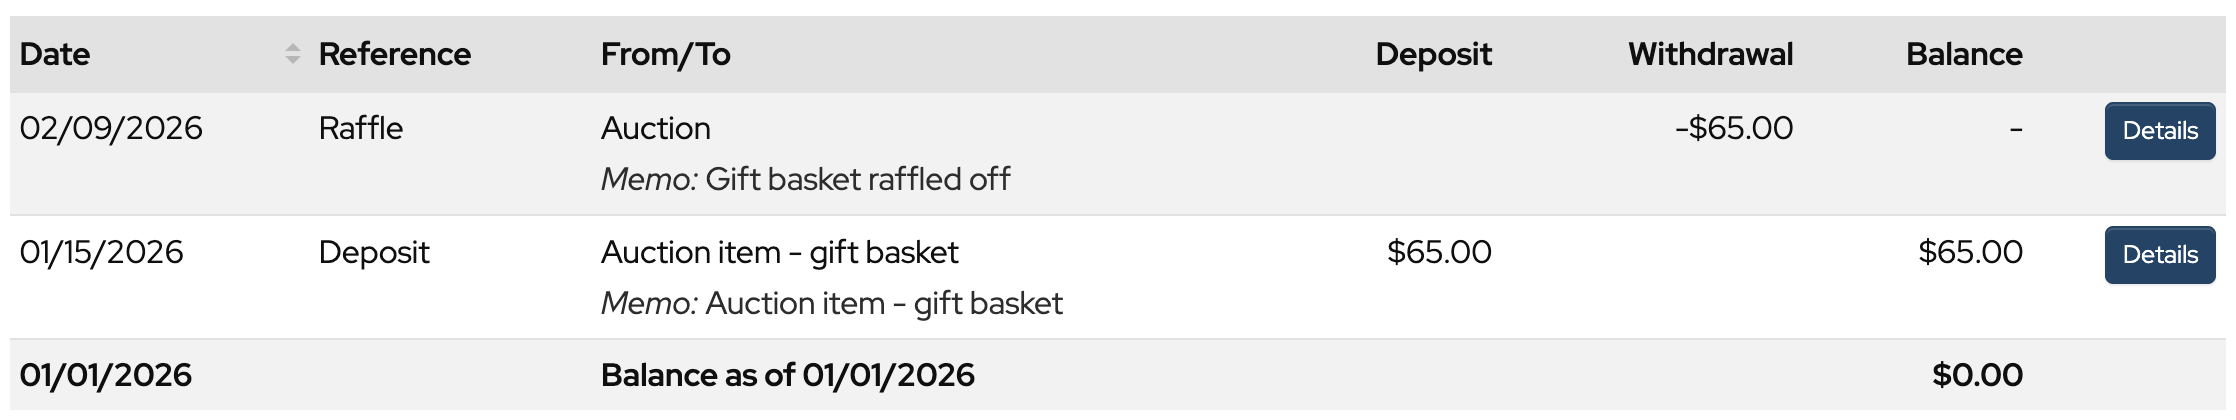Click the $65.00 amount in Deposit column
Image resolution: width=2236 pixels, height=420 pixels.
1438,252
